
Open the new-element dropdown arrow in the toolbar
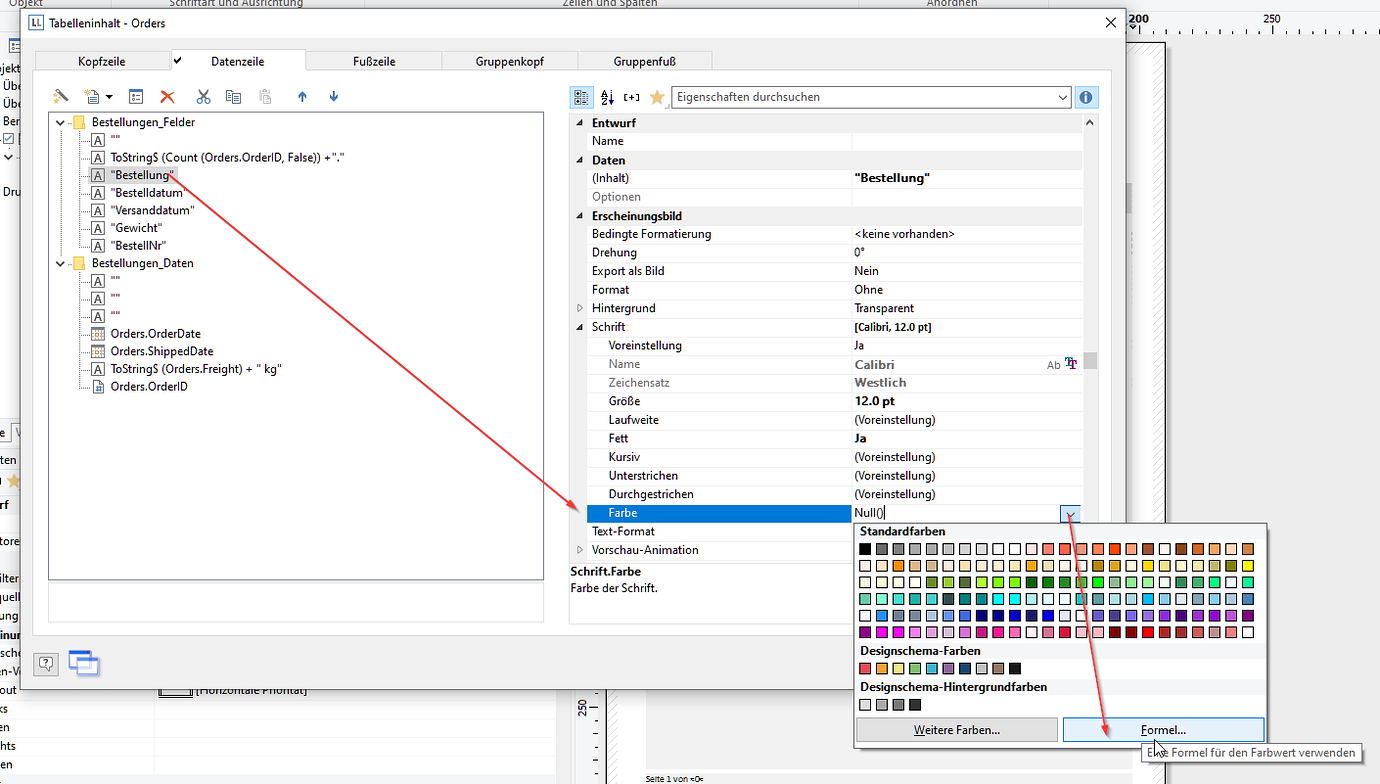click(109, 97)
